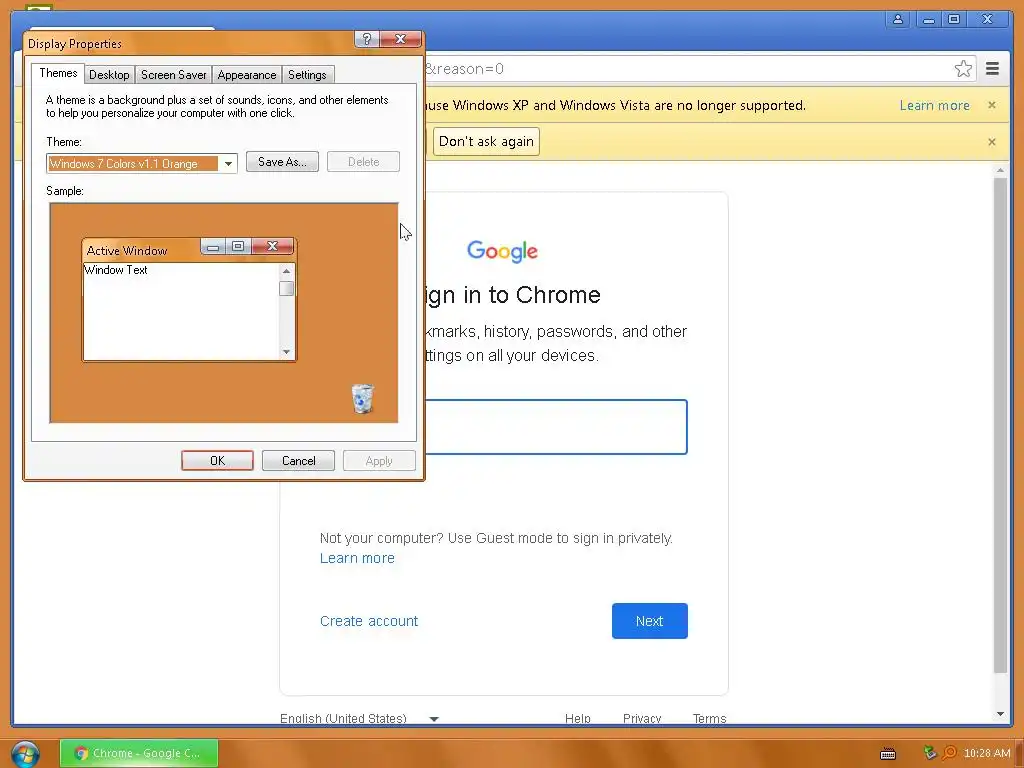Open the Terms footer link
The height and width of the screenshot is (768, 1024).
click(709, 718)
